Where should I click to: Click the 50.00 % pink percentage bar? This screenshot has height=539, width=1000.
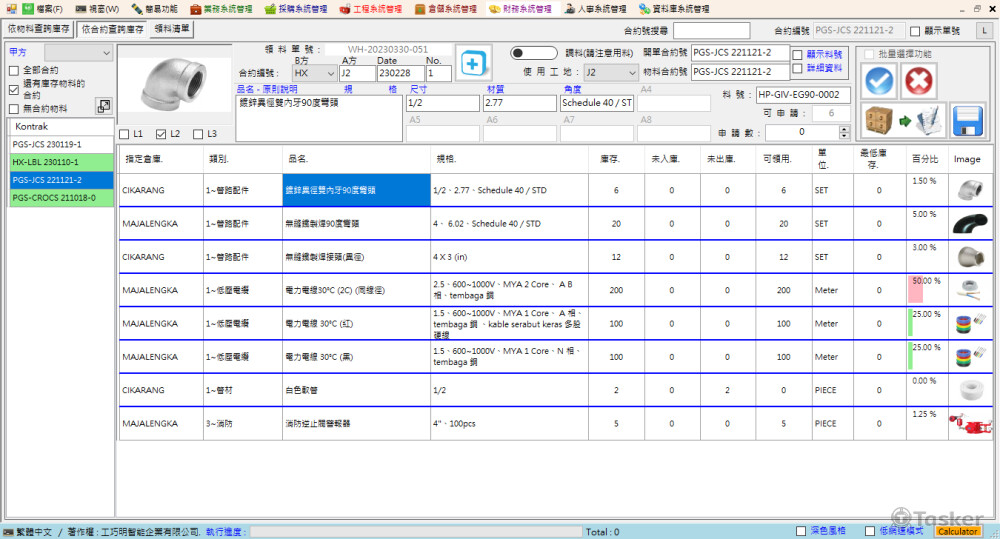[x=915, y=290]
